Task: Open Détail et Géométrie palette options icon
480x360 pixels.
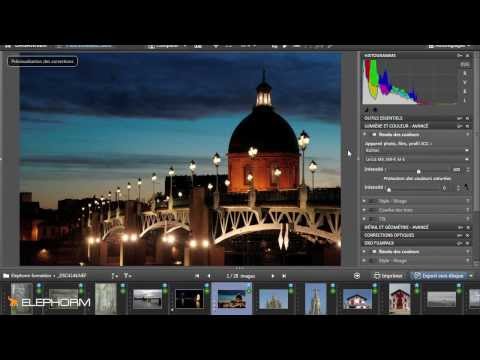Action: (x=460, y=227)
